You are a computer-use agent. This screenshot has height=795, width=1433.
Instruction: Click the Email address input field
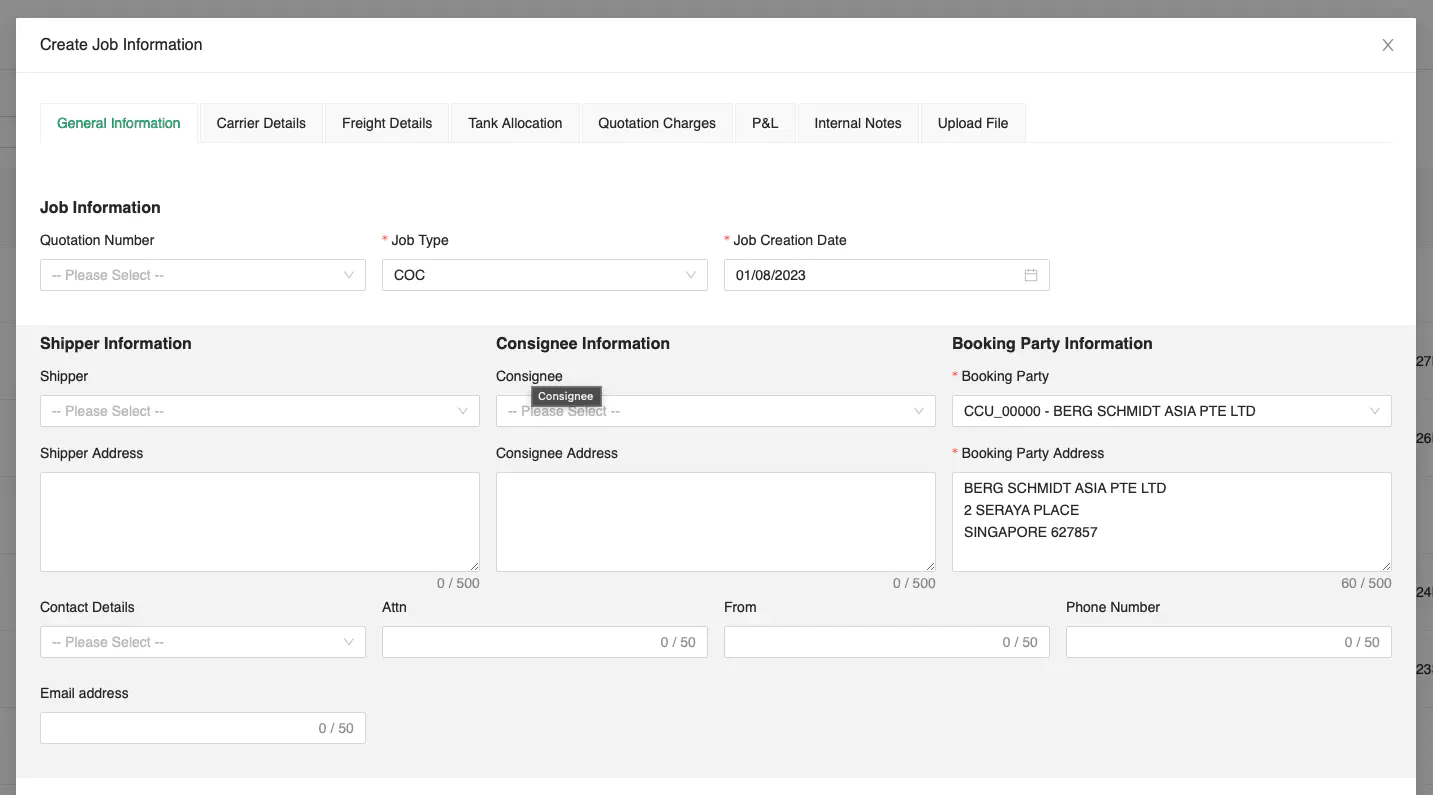click(x=200, y=728)
